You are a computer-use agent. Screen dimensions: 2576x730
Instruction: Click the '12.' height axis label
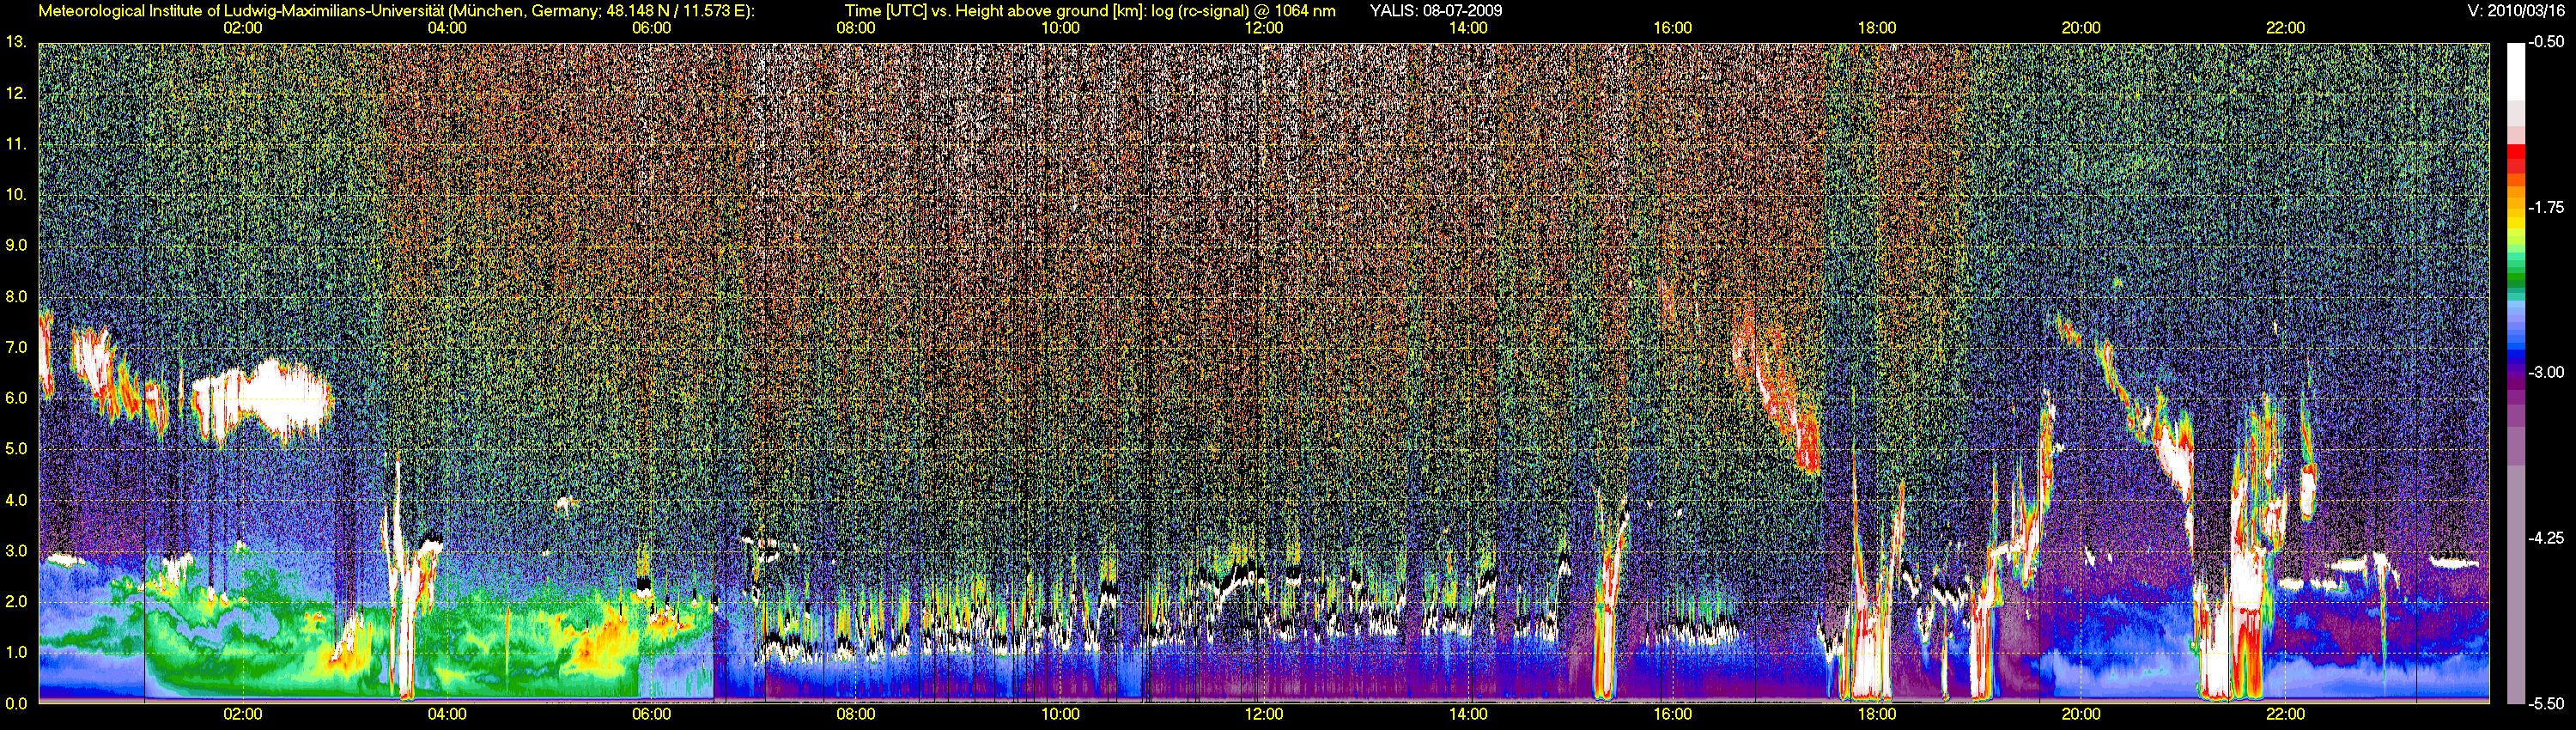pos(16,94)
